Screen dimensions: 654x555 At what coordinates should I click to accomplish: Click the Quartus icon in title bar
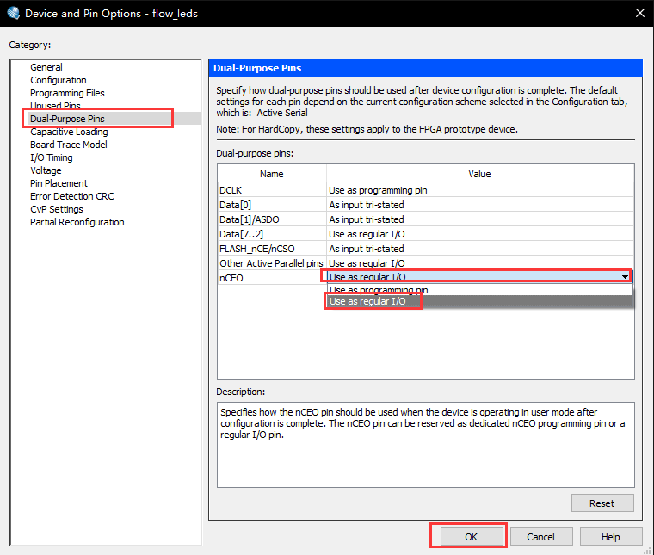pyautogui.click(x=13, y=13)
